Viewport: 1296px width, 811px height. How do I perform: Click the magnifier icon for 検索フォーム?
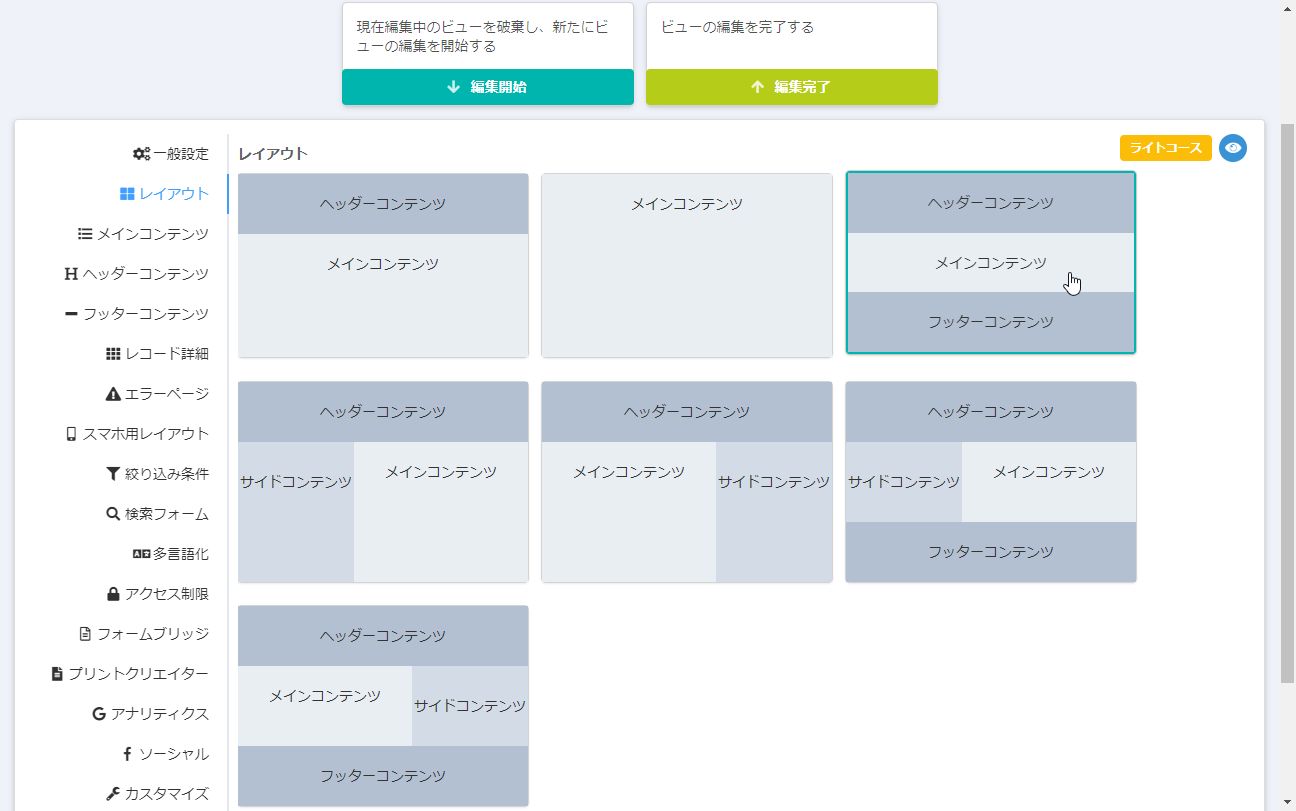[113, 514]
